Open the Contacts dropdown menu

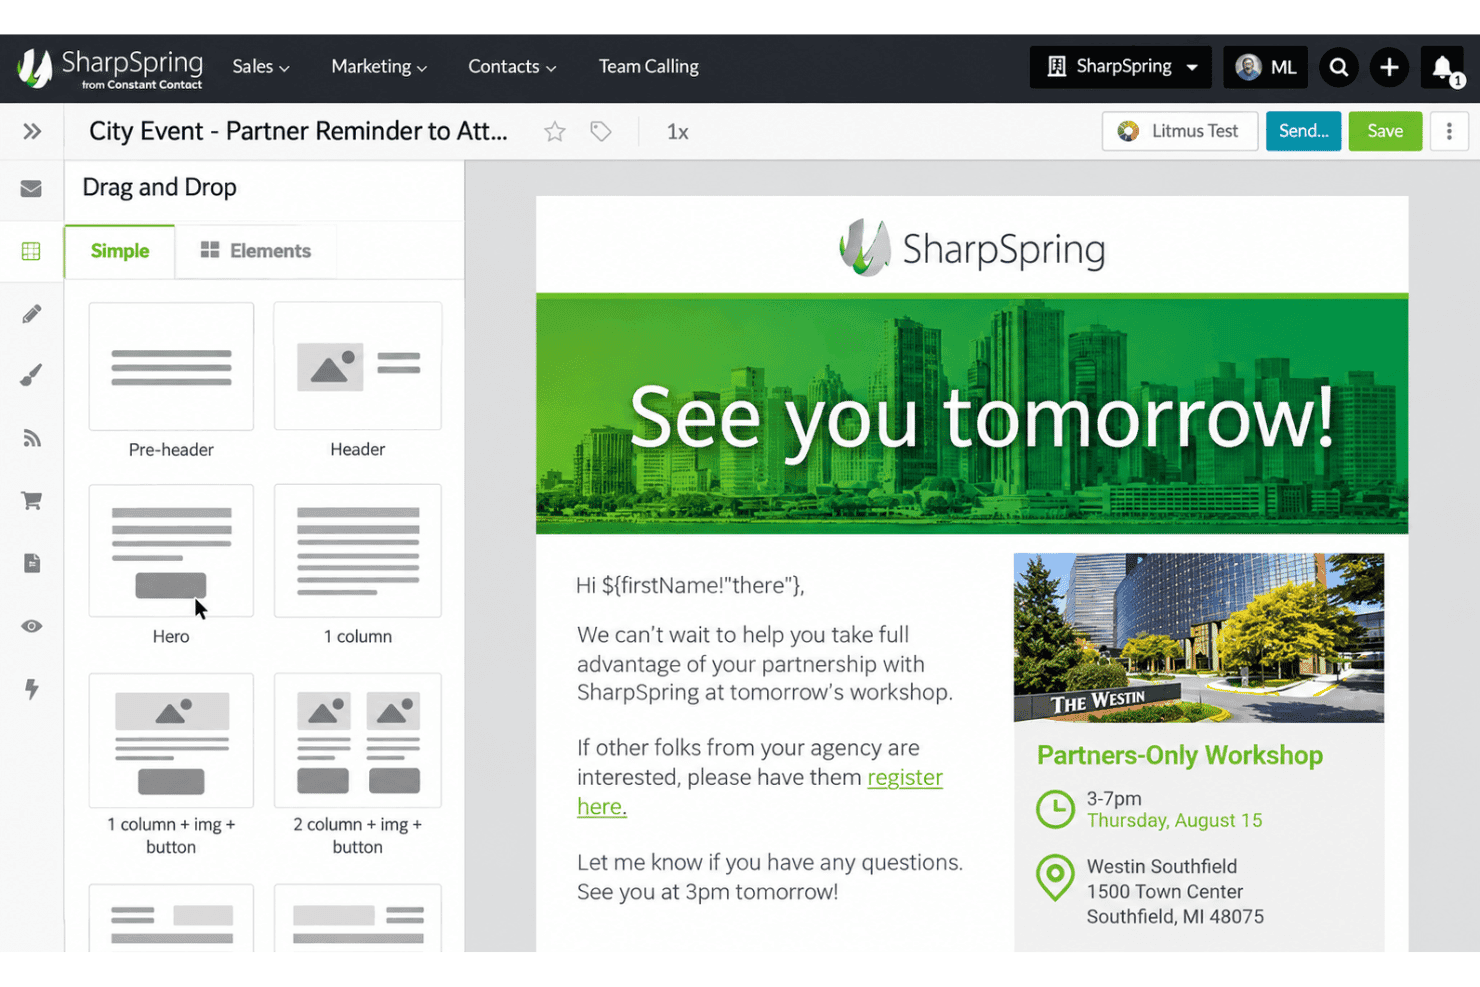[x=512, y=67]
